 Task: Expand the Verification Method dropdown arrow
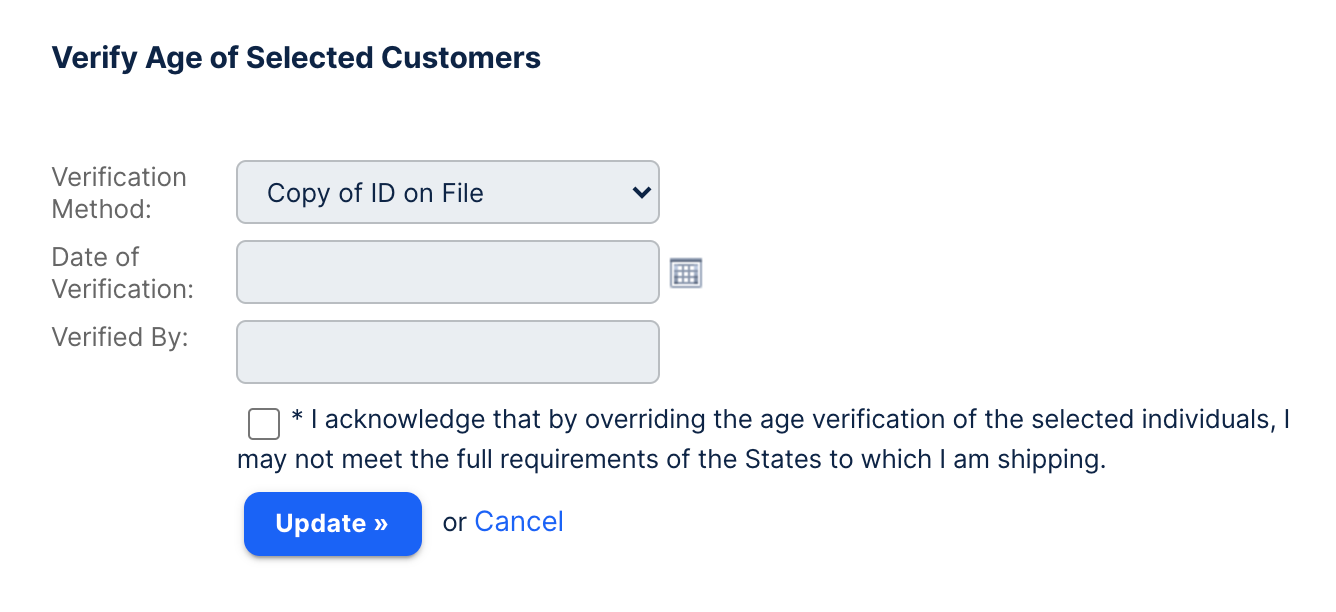pos(642,192)
